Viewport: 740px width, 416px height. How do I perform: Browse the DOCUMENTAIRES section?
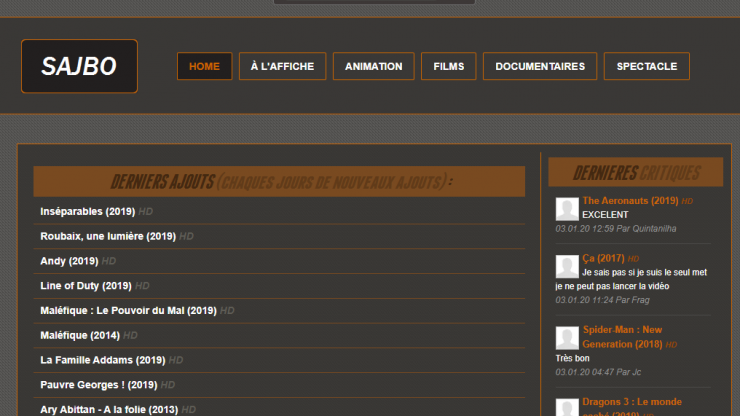(x=540, y=67)
